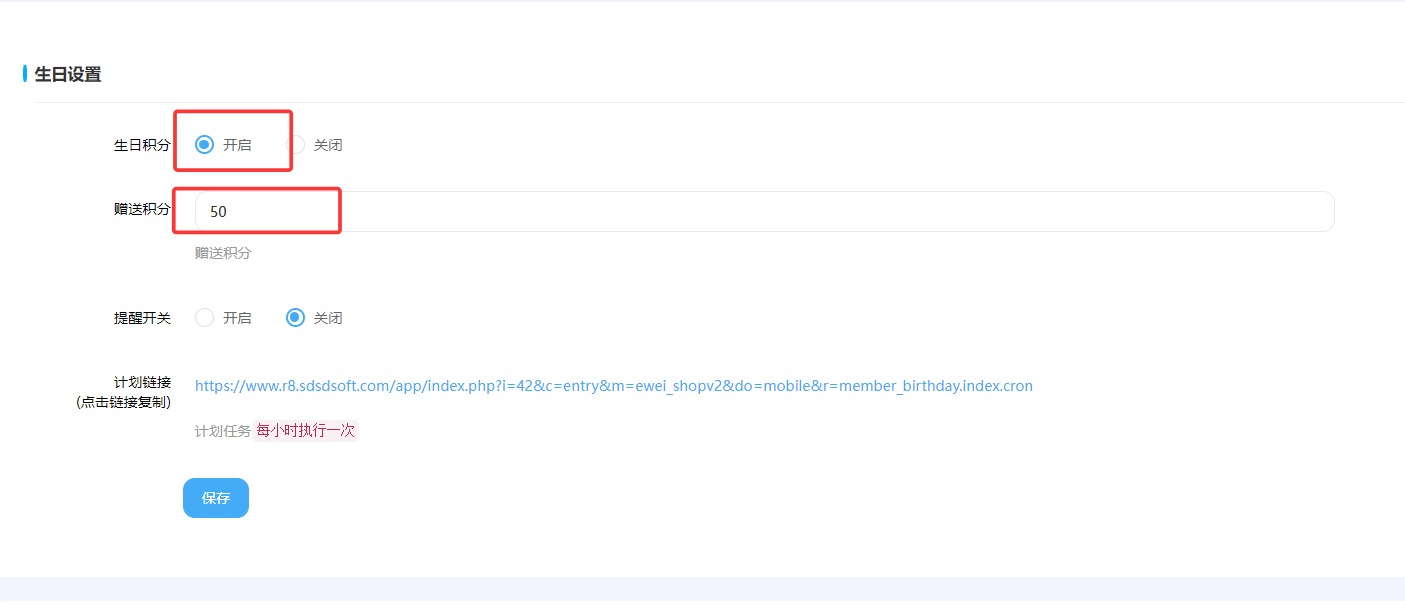Click the (点击链接复制) hint text
This screenshot has width=1405, height=616.
tap(123, 402)
